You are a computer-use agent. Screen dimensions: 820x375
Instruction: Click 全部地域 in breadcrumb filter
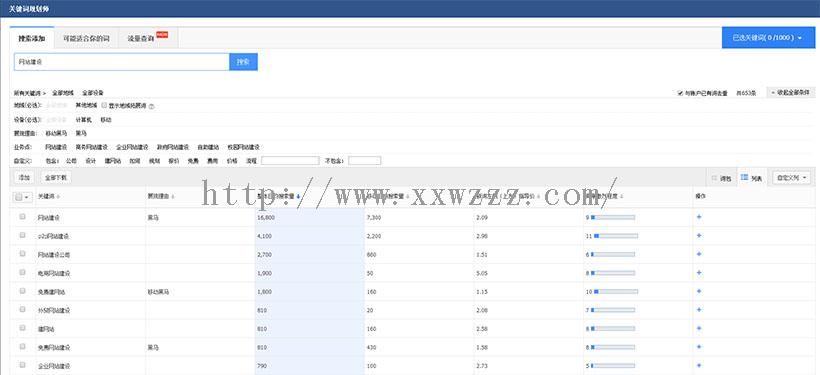pyautogui.click(x=63, y=93)
